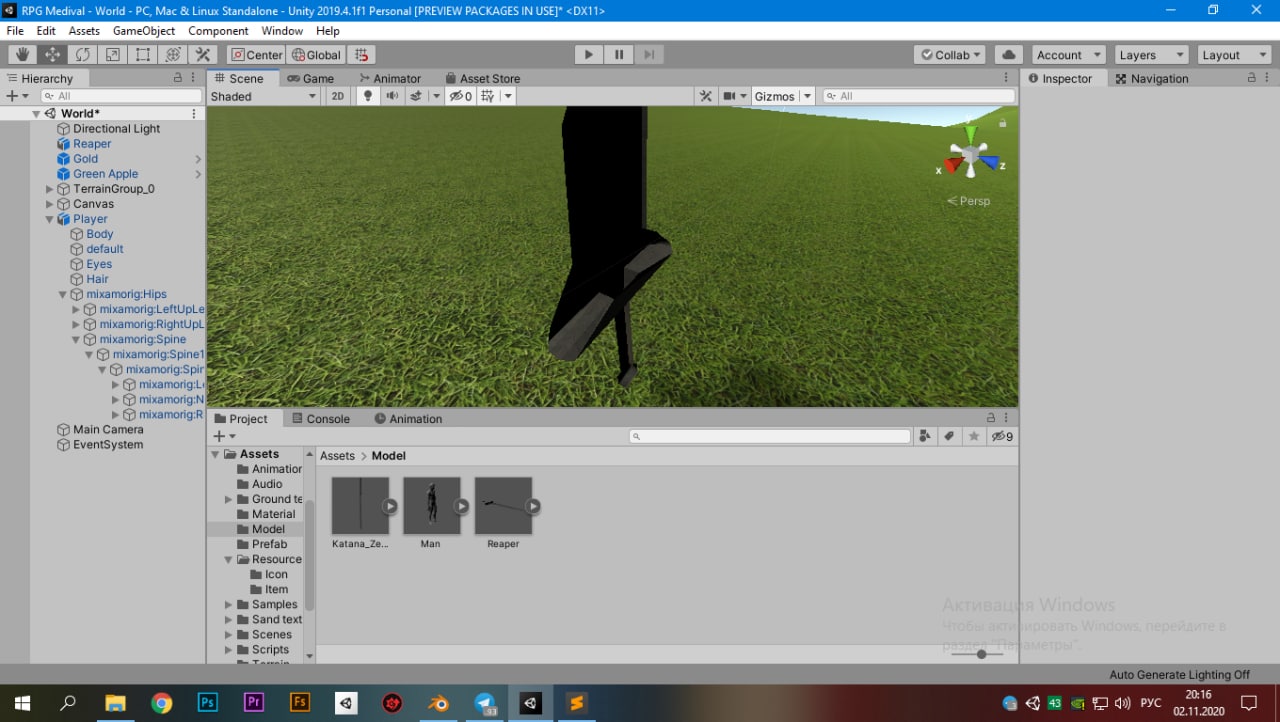Screen dimensions: 1280x722
Task: Open Unity Cloud services icon
Action: 1008,55
